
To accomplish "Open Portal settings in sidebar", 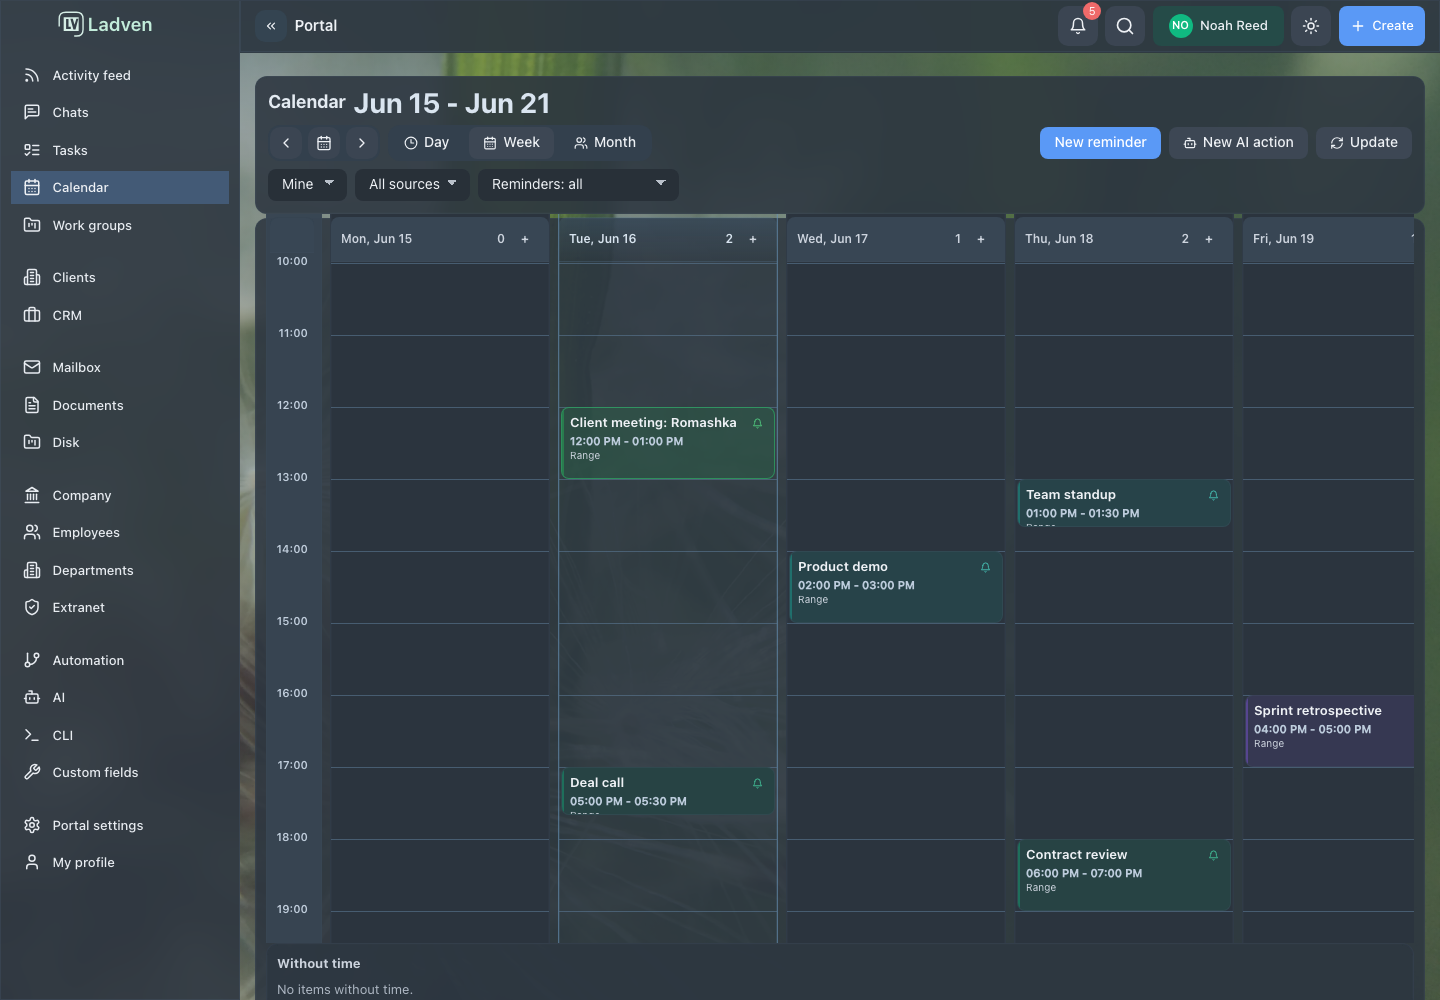I will click(x=120, y=825).
